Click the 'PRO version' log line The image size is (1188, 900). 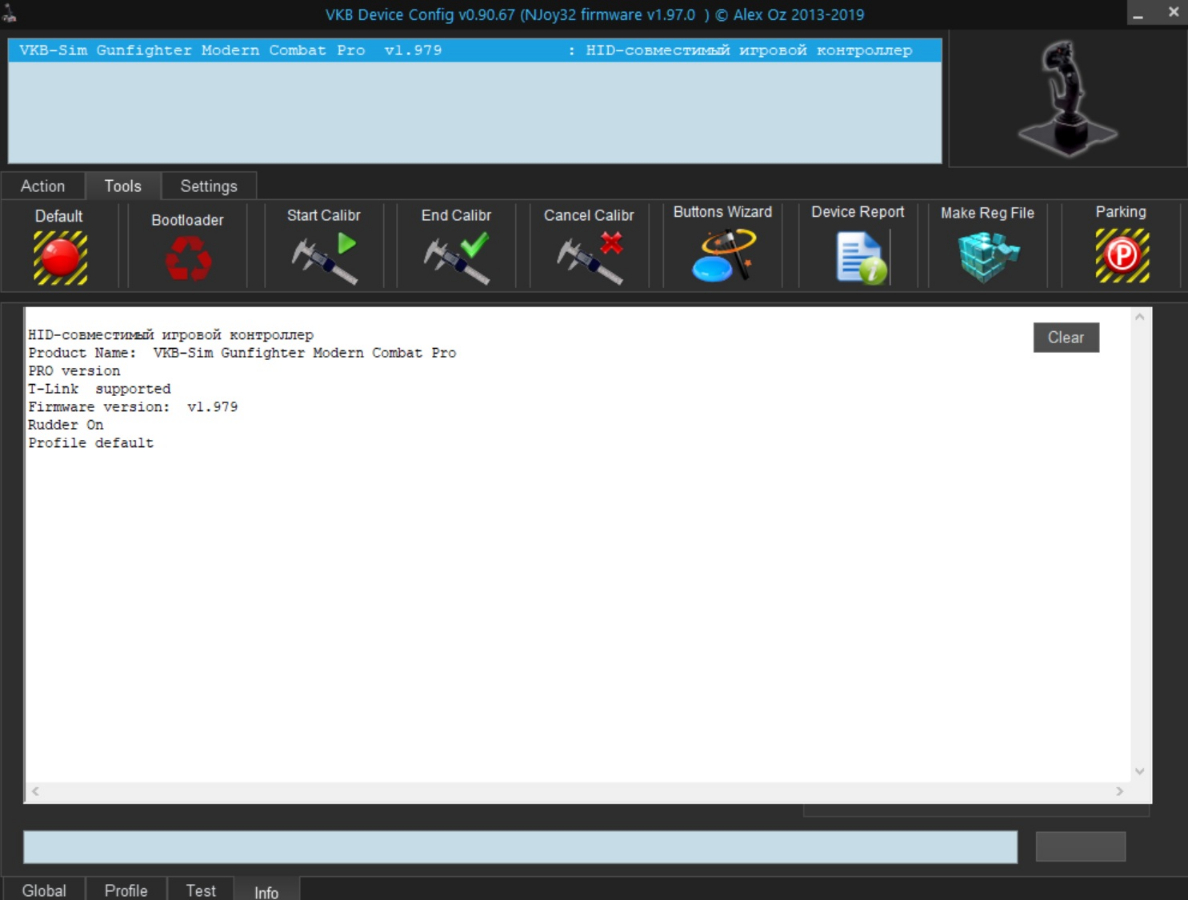pos(74,371)
